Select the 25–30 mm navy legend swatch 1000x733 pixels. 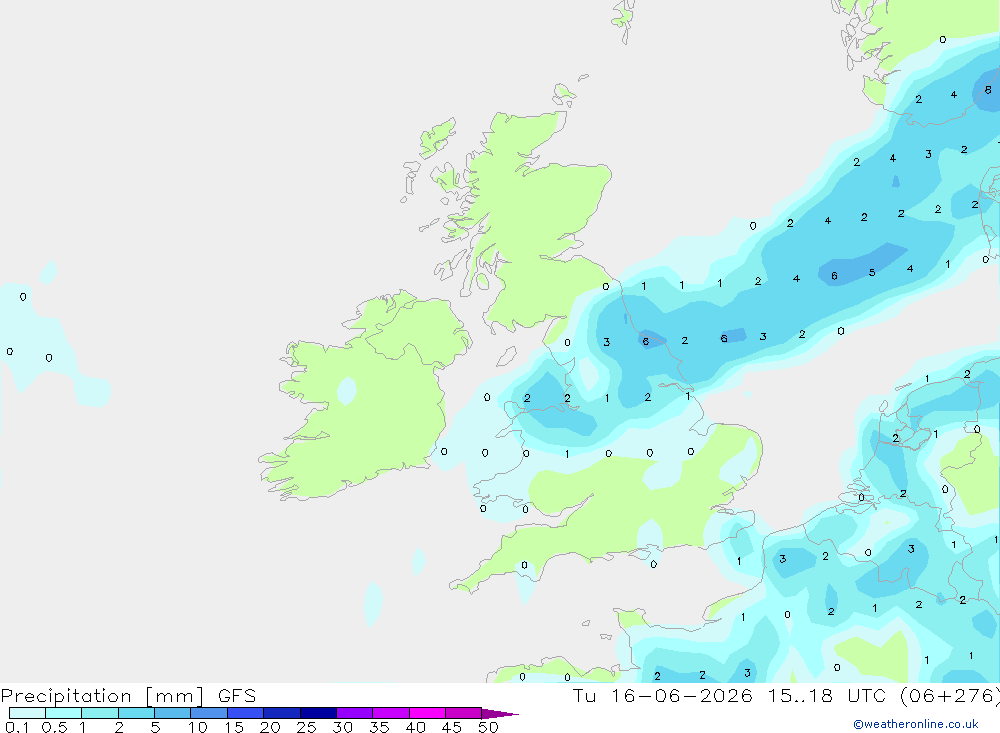318,713
